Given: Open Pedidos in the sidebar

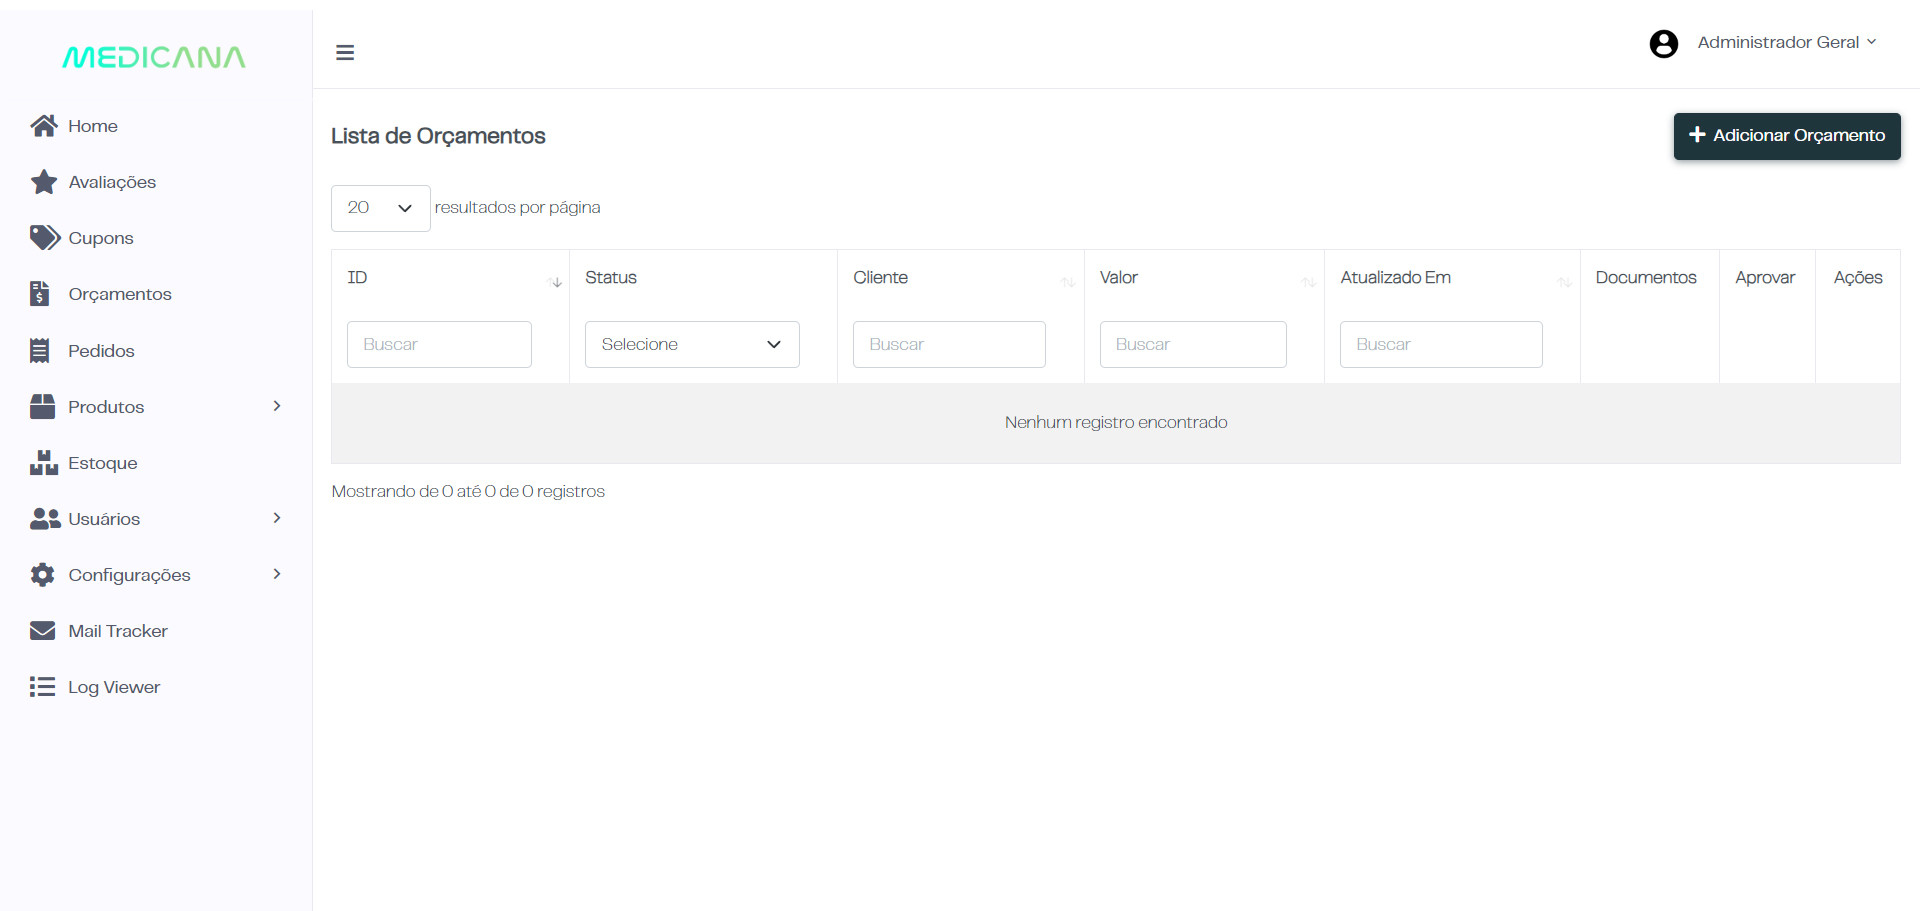Looking at the screenshot, I should [101, 351].
